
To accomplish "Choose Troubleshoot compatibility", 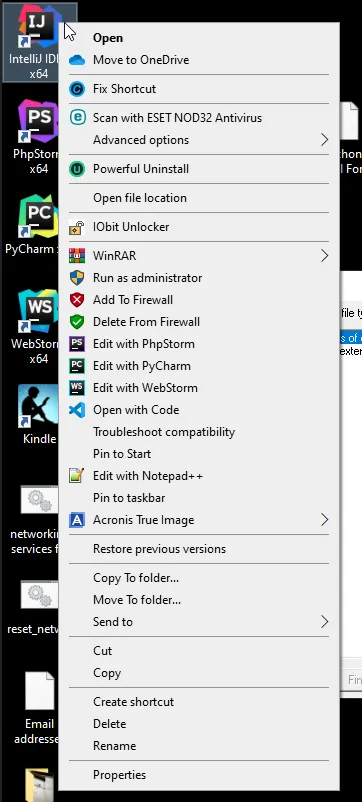I will tap(199, 432).
